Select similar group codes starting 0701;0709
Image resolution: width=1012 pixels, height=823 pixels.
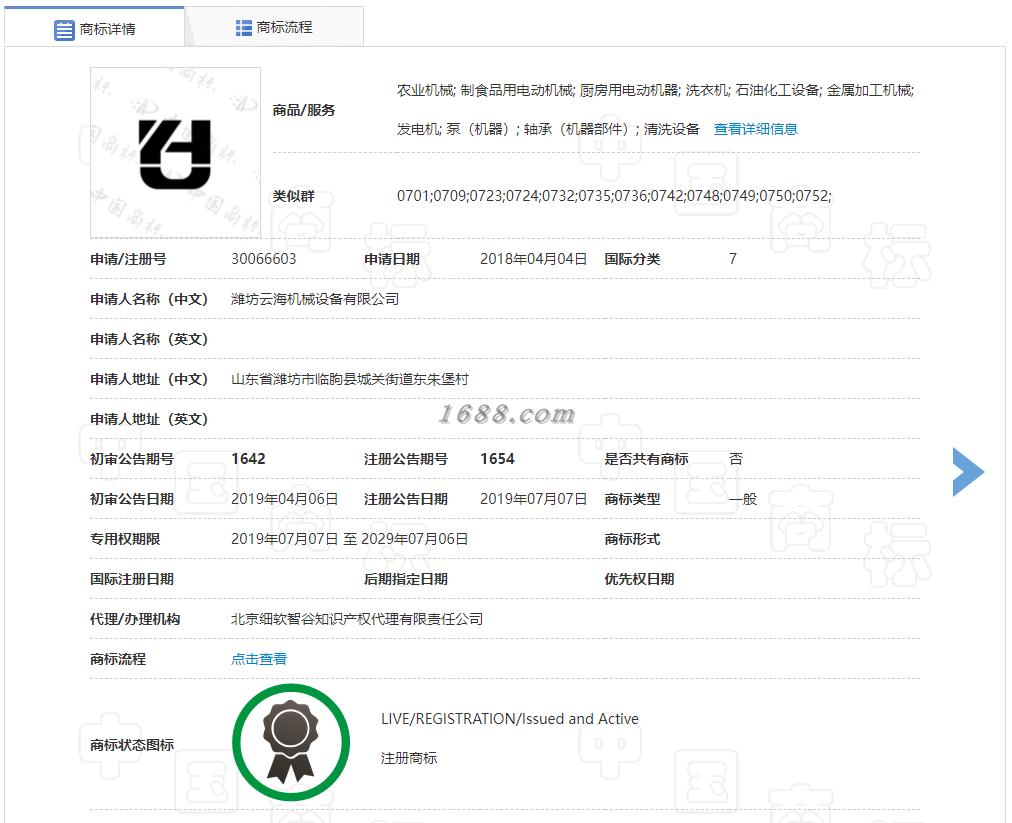click(x=614, y=196)
